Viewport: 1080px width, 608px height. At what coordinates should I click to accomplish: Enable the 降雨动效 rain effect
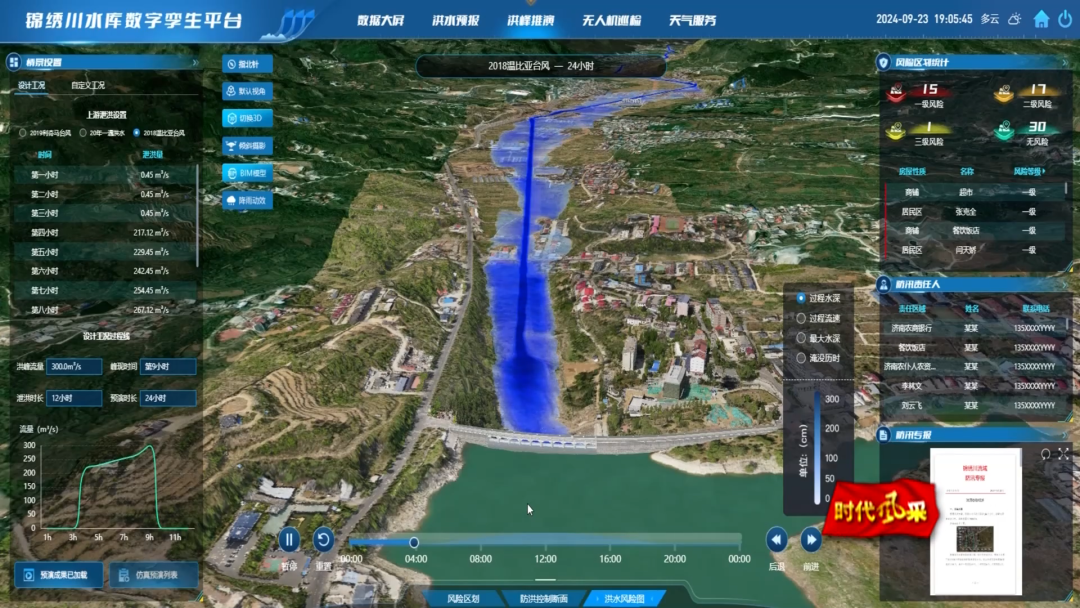point(247,200)
